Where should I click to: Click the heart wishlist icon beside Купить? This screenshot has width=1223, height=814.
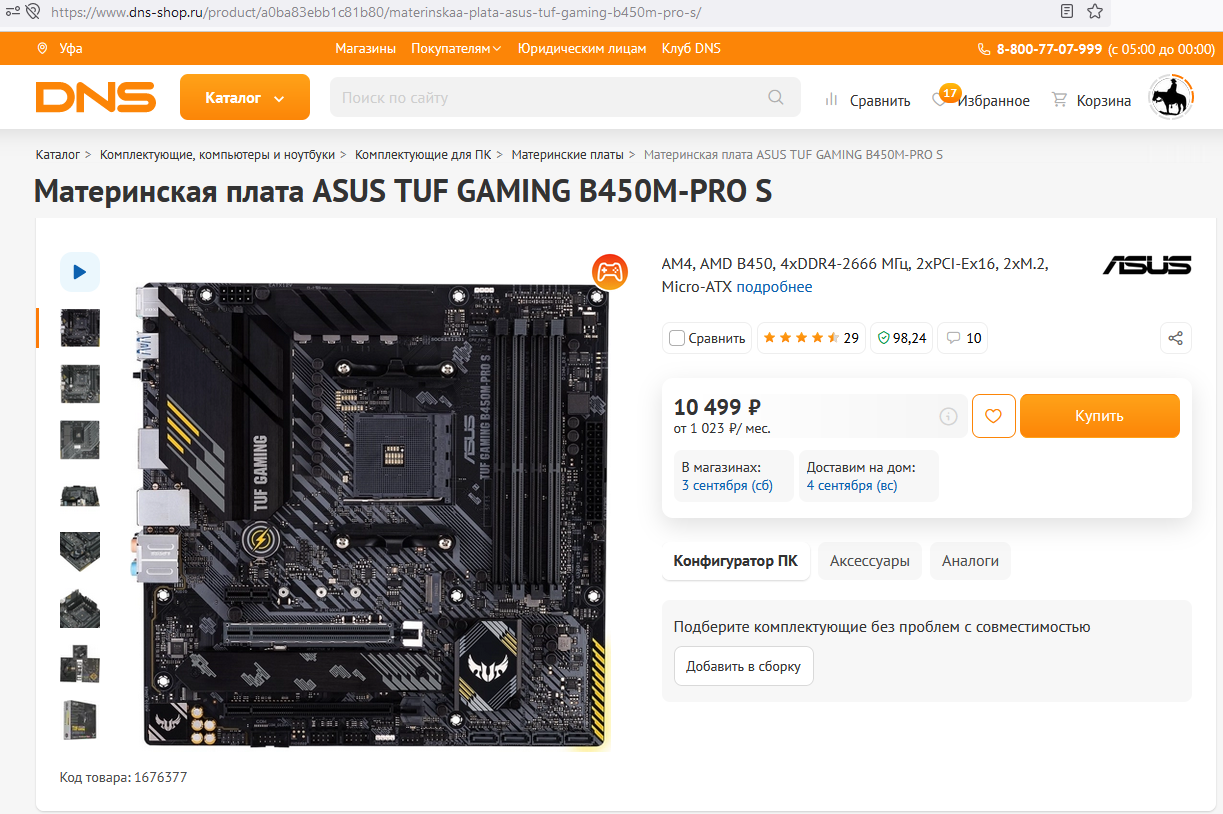pos(993,416)
